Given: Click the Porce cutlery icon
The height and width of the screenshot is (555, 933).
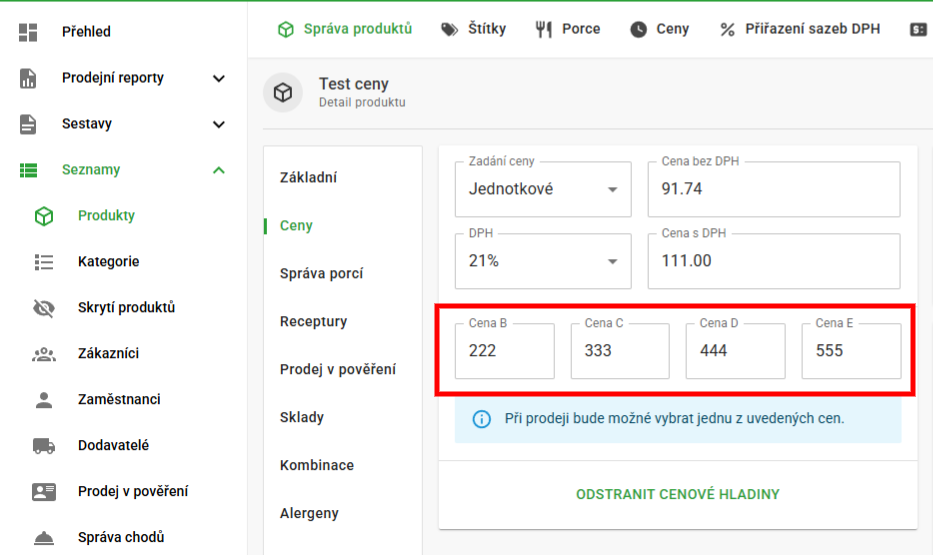Looking at the screenshot, I should 544,29.
